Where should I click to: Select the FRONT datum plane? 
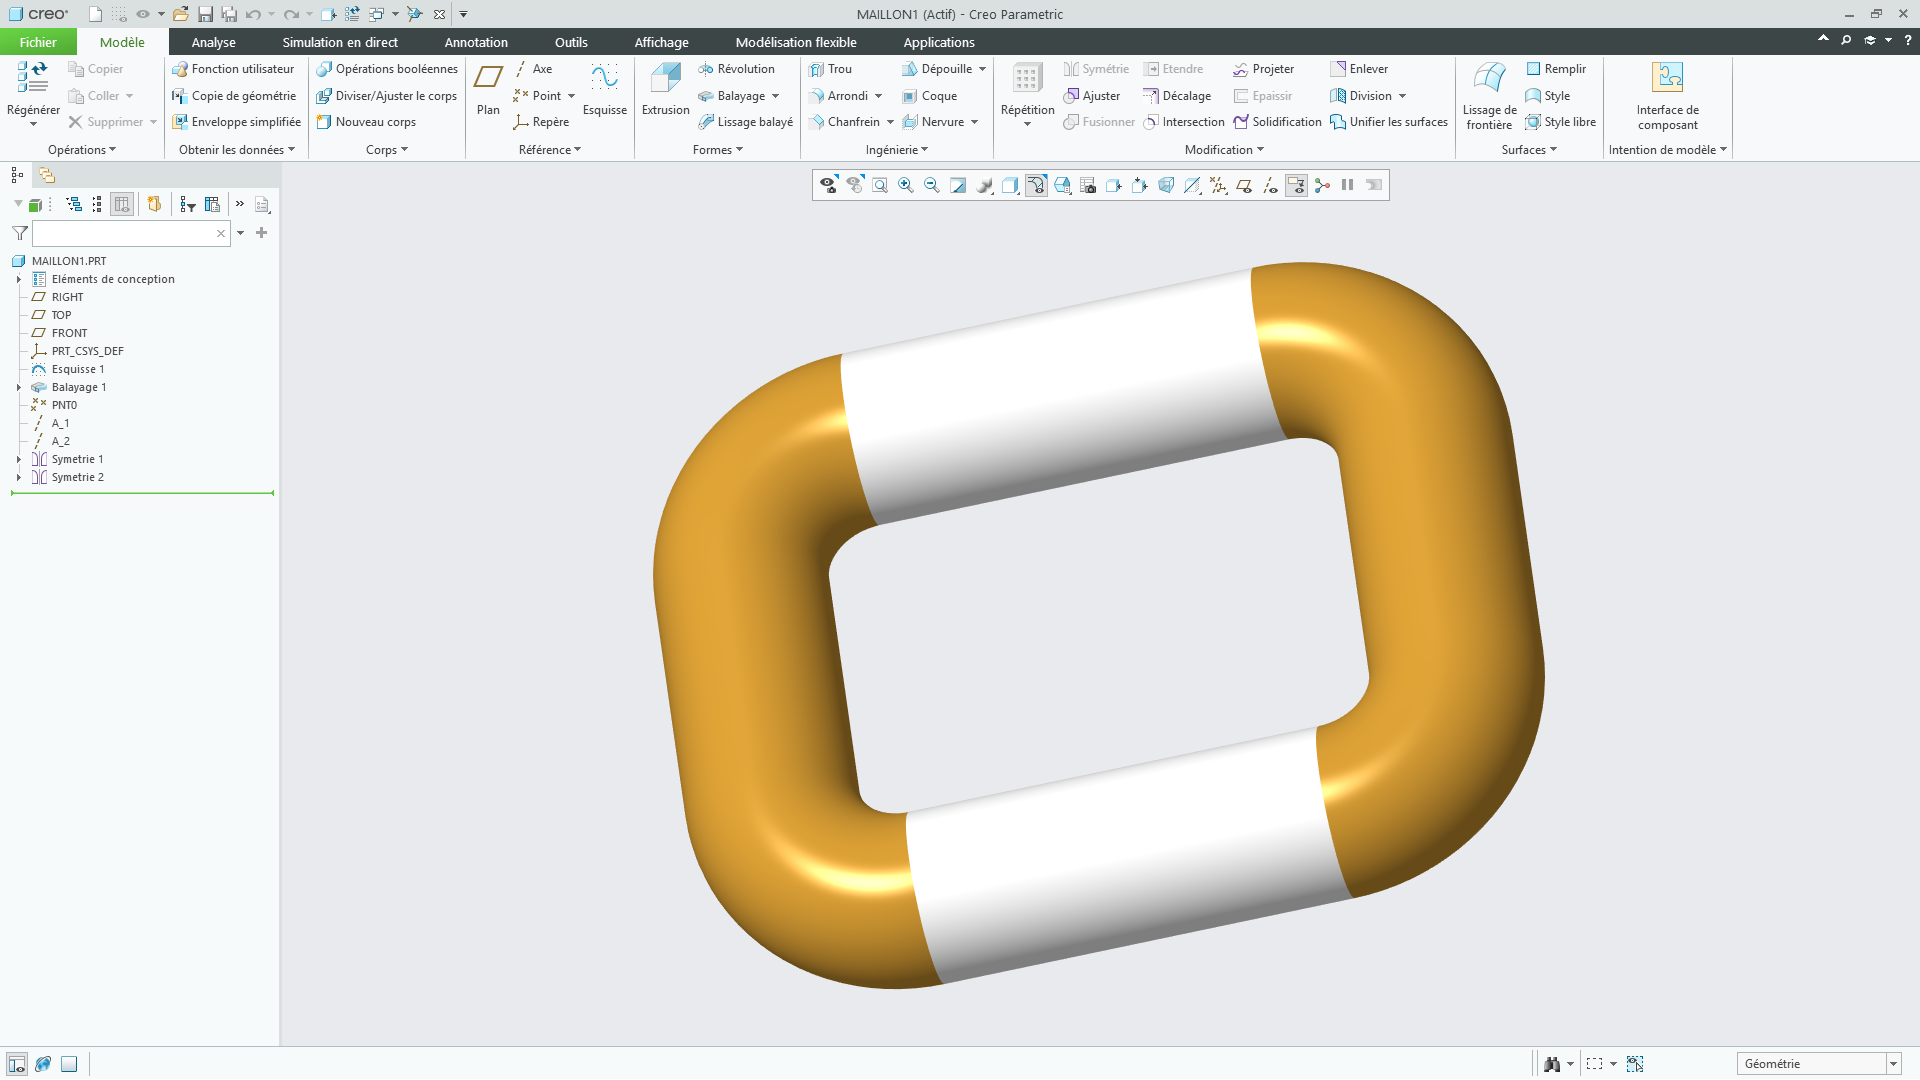tap(69, 333)
